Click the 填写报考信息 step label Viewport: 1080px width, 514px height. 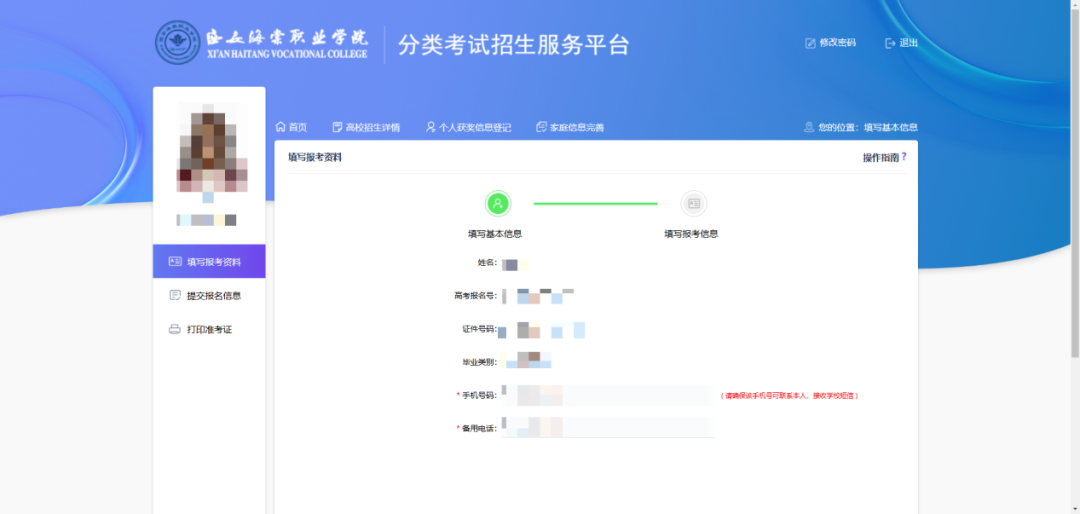click(692, 234)
